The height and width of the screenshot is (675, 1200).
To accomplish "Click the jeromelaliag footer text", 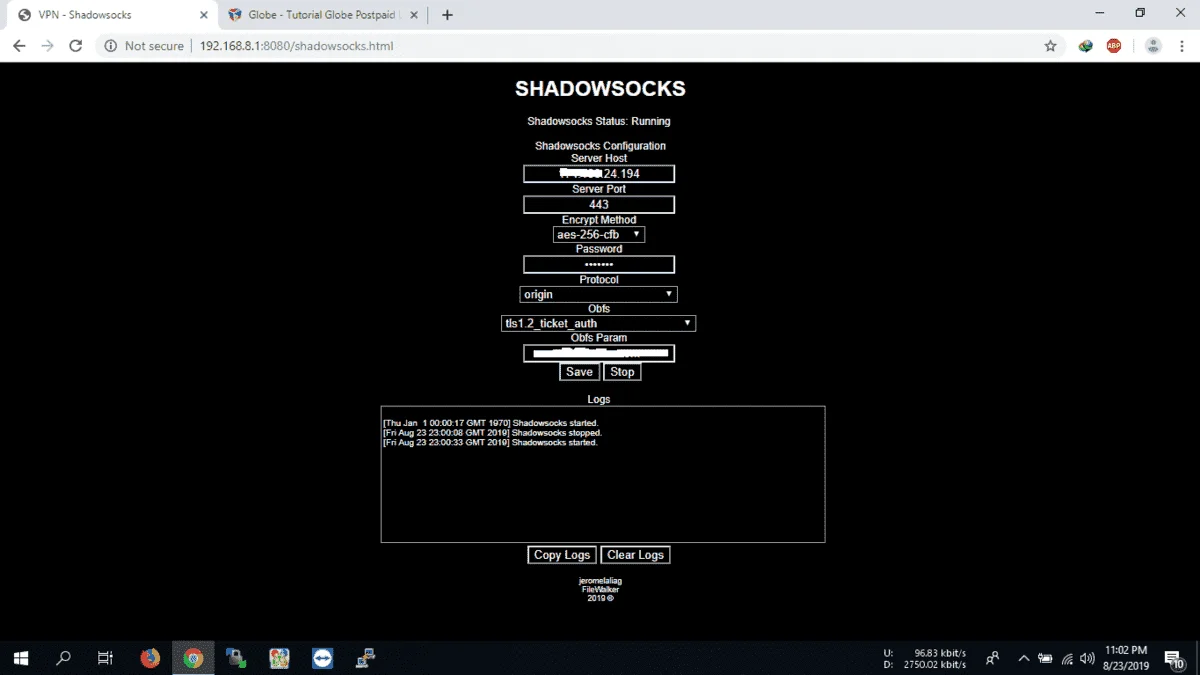I will coord(600,581).
